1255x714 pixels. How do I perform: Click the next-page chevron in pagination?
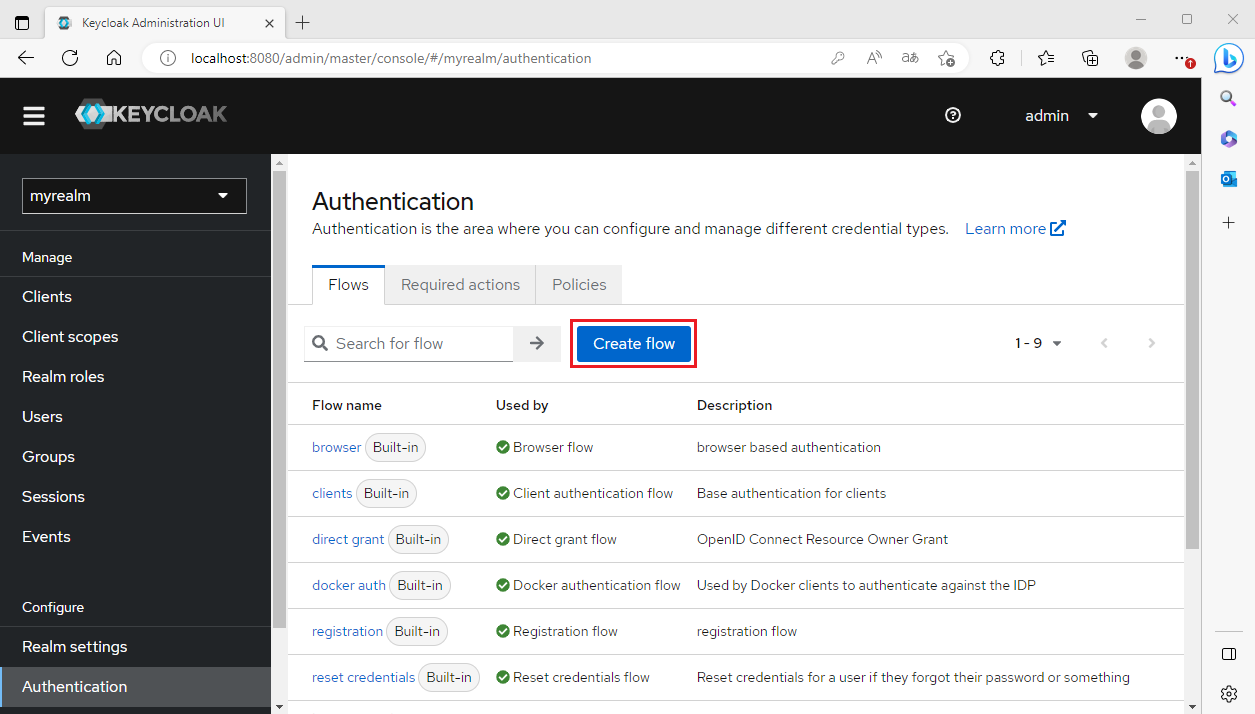coord(1151,343)
